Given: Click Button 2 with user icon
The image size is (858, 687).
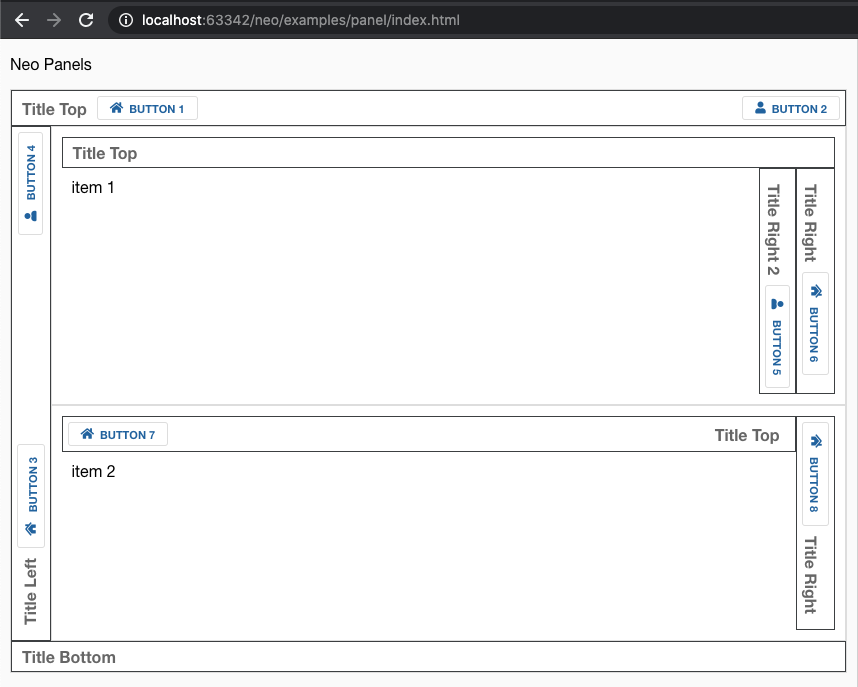Looking at the screenshot, I should click(791, 108).
